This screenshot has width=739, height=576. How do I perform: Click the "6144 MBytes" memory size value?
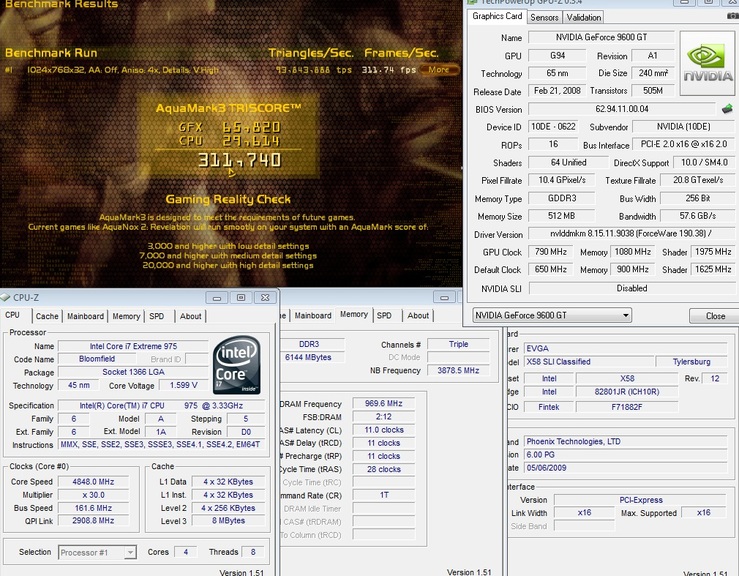coord(311,357)
